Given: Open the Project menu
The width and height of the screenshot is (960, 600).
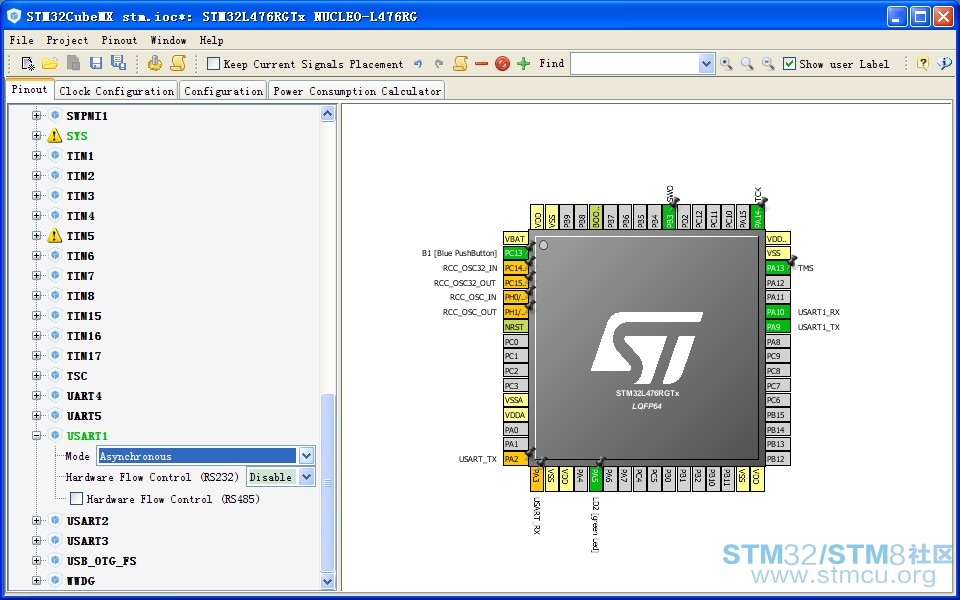Looking at the screenshot, I should [67, 40].
